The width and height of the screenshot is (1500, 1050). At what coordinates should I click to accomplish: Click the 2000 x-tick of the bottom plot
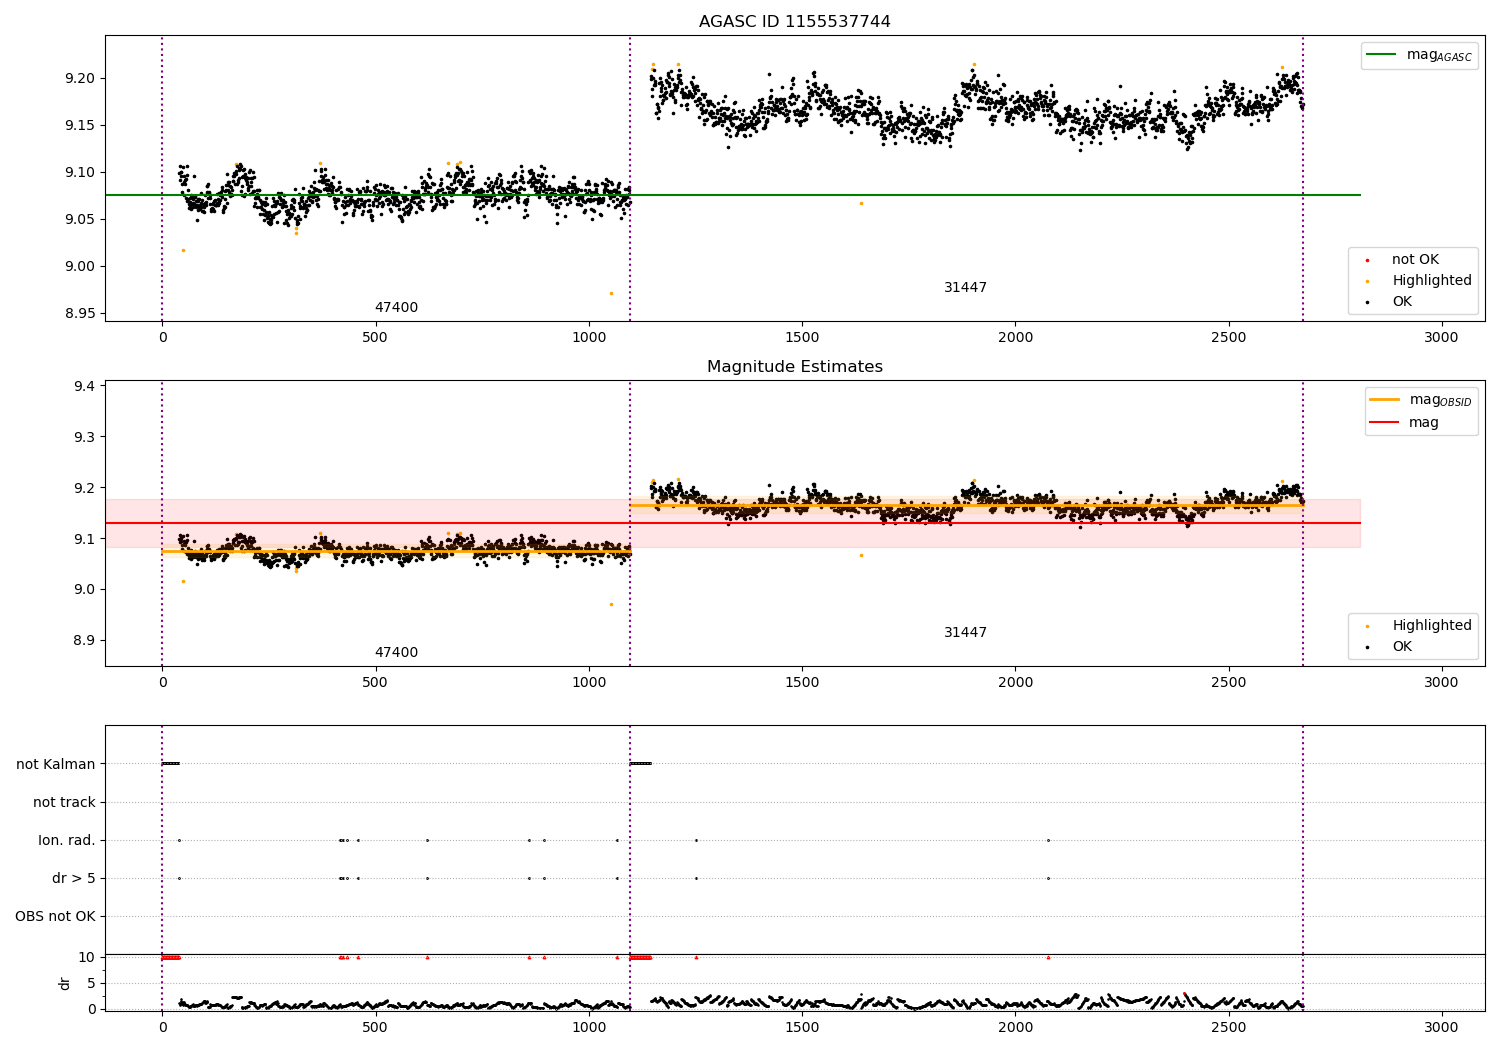1015,1027
